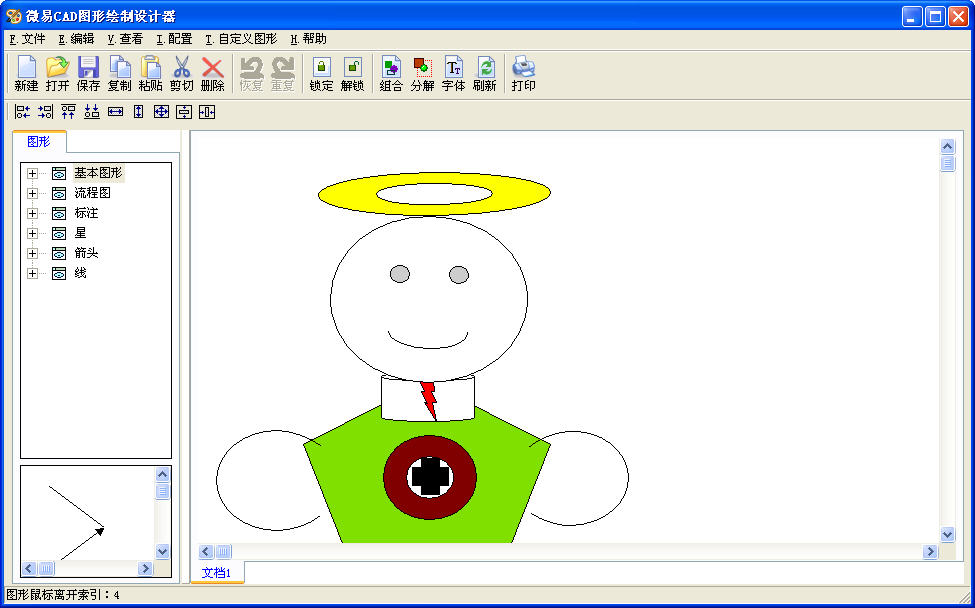Expand the 流程图 category
975x608 pixels.
click(33, 193)
